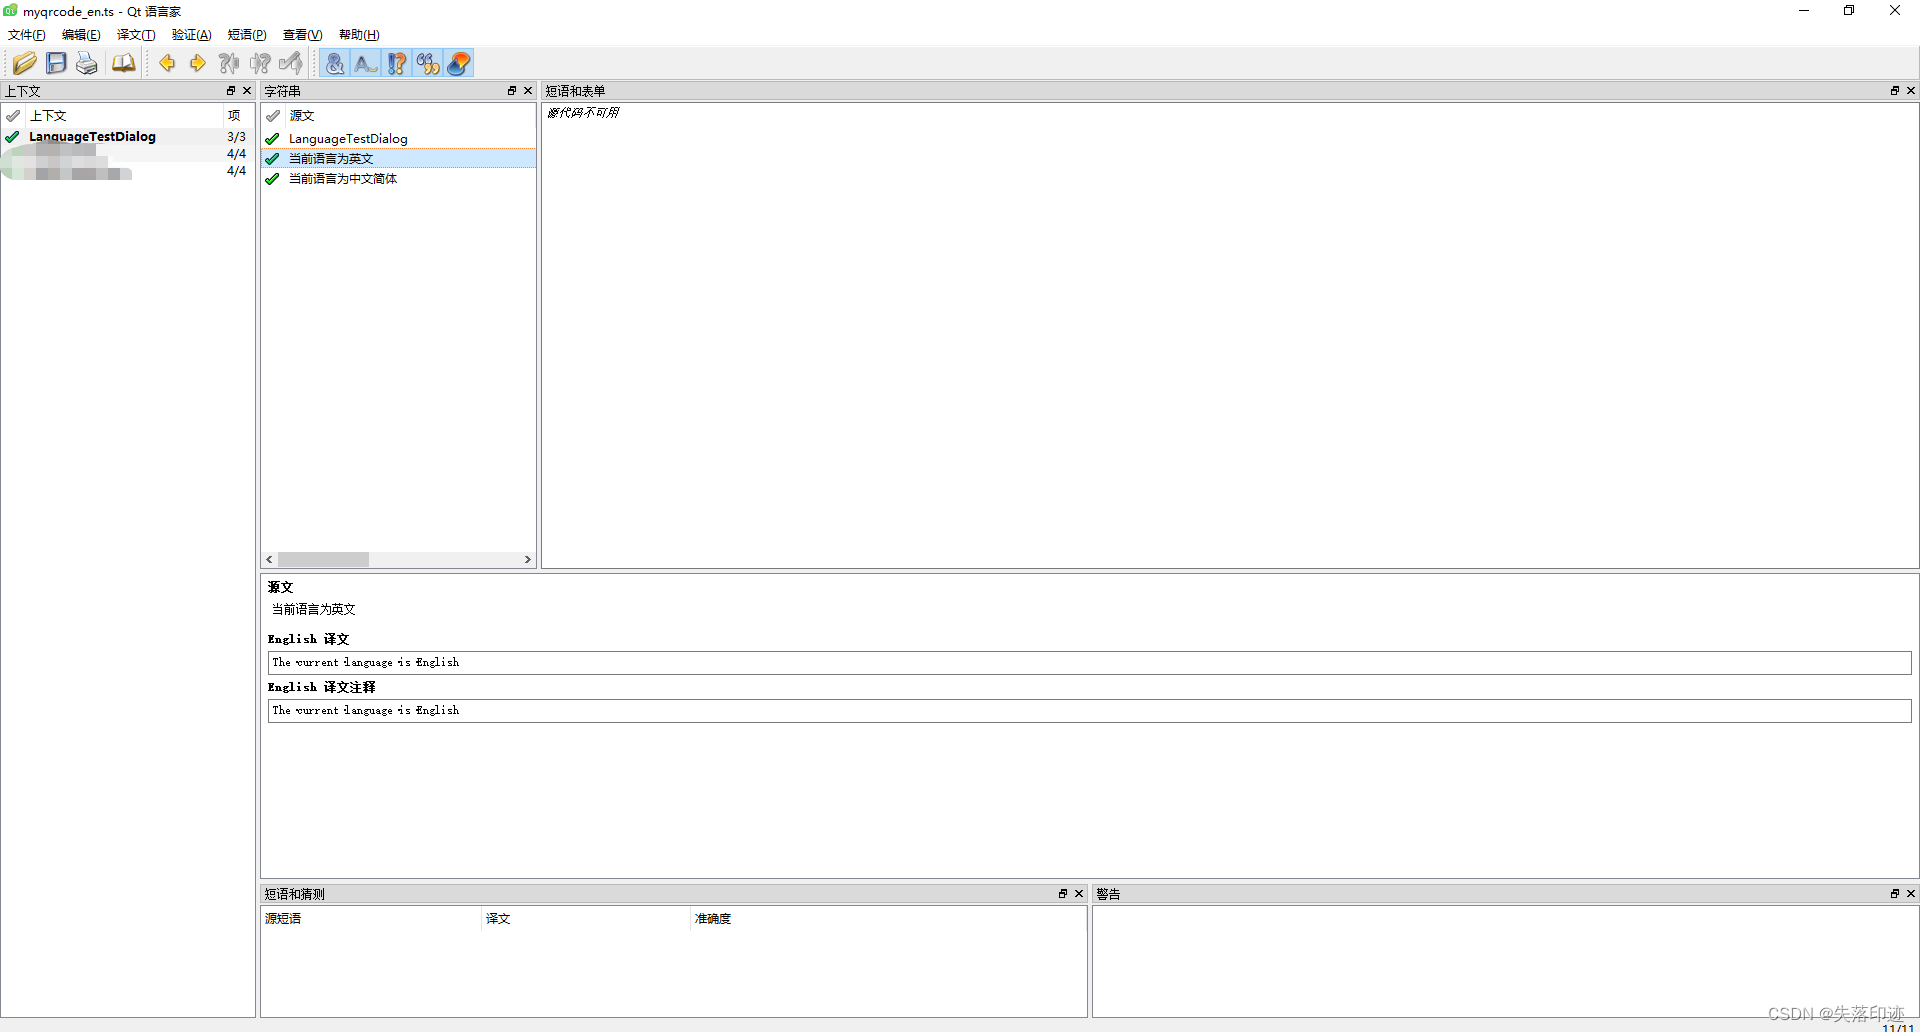The width and height of the screenshot is (1920, 1032).
Task: Open the 查看(V) menu
Action: tap(302, 35)
